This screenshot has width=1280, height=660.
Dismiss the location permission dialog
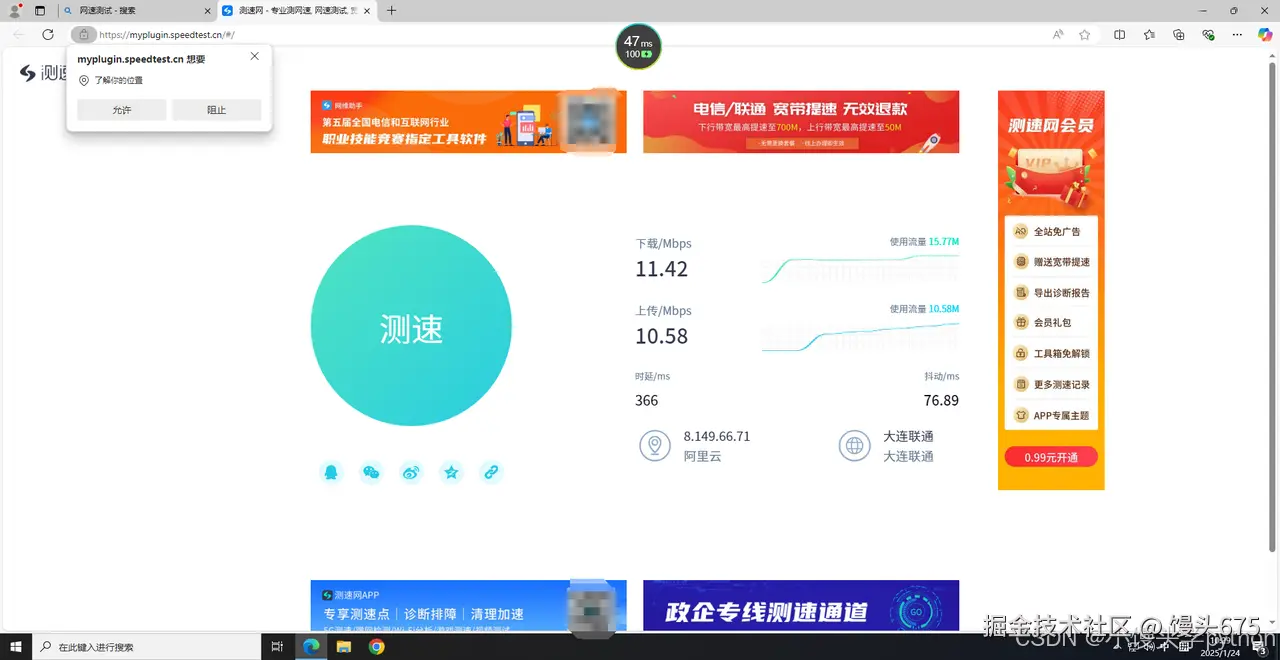(254, 56)
